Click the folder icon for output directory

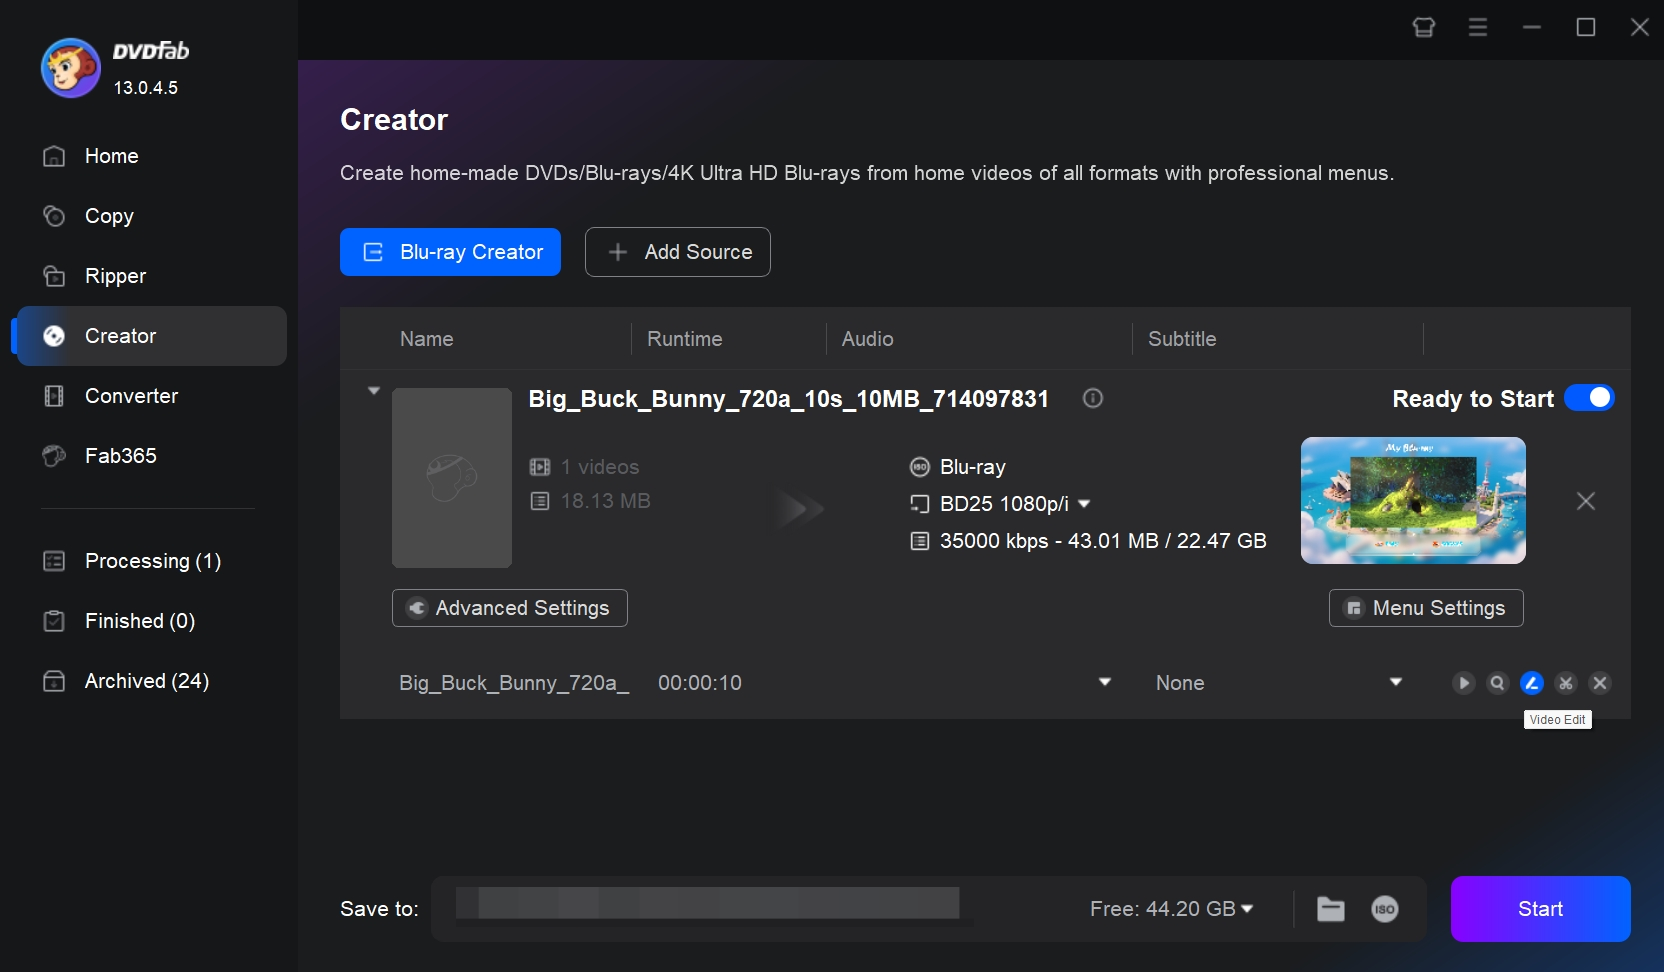tap(1331, 909)
